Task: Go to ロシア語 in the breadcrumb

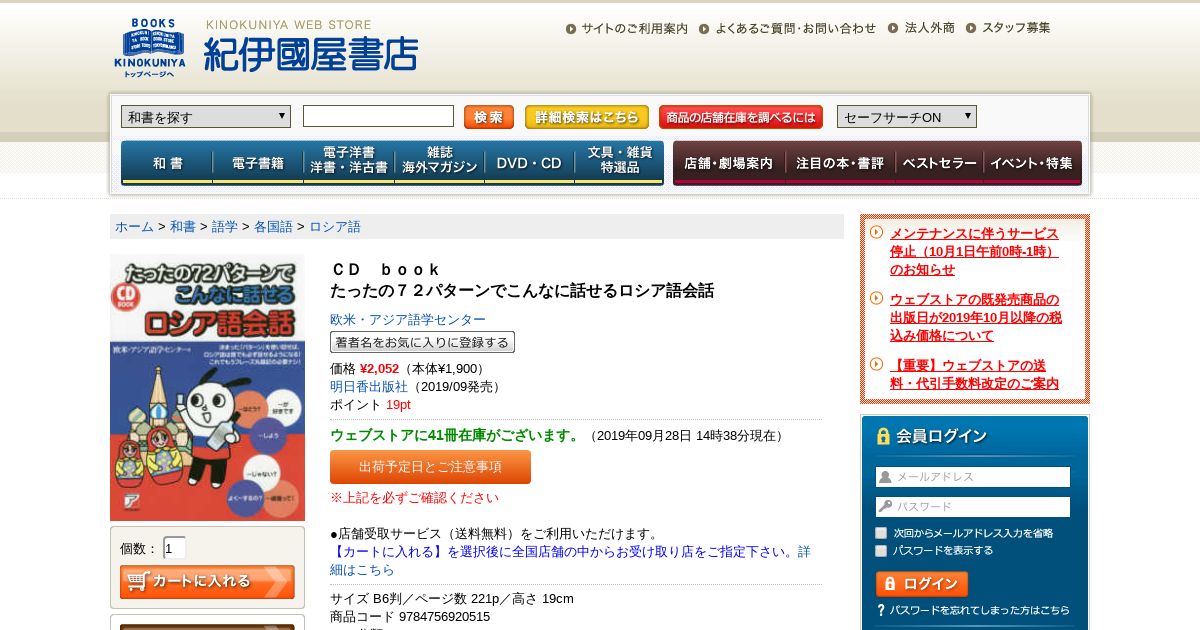Action: point(335,227)
